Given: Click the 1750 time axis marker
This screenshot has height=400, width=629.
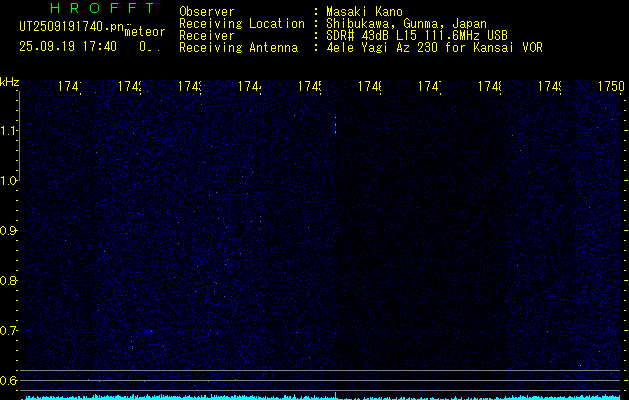Looking at the screenshot, I should coord(611,86).
